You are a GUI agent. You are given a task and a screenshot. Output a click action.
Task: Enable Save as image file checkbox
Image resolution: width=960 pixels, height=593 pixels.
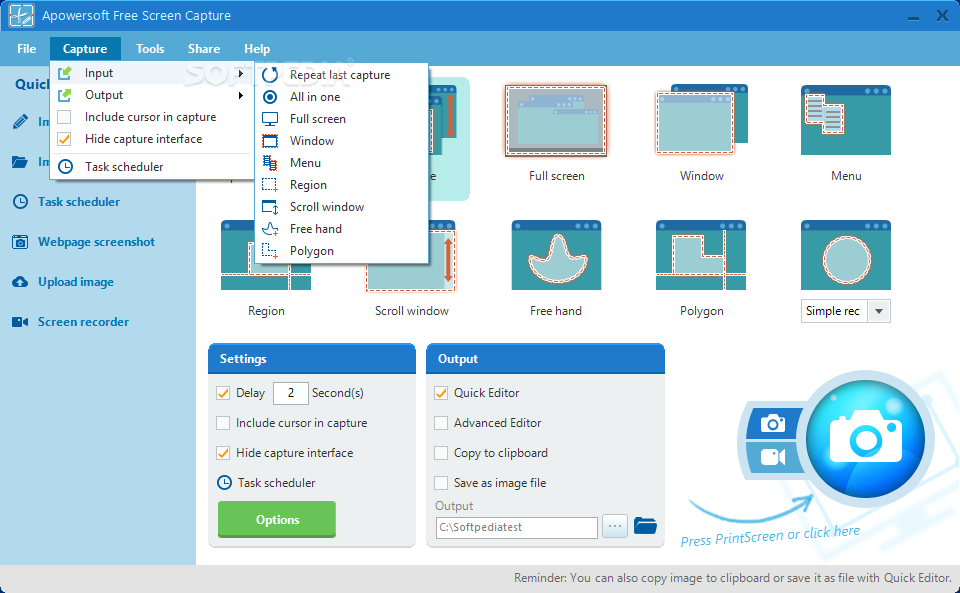441,483
